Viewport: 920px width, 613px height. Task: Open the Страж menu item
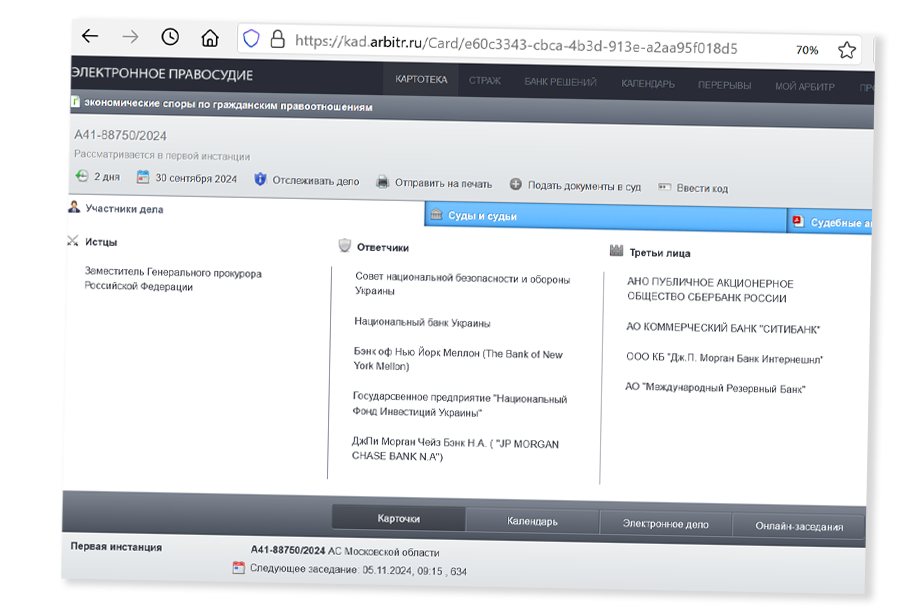click(x=485, y=80)
